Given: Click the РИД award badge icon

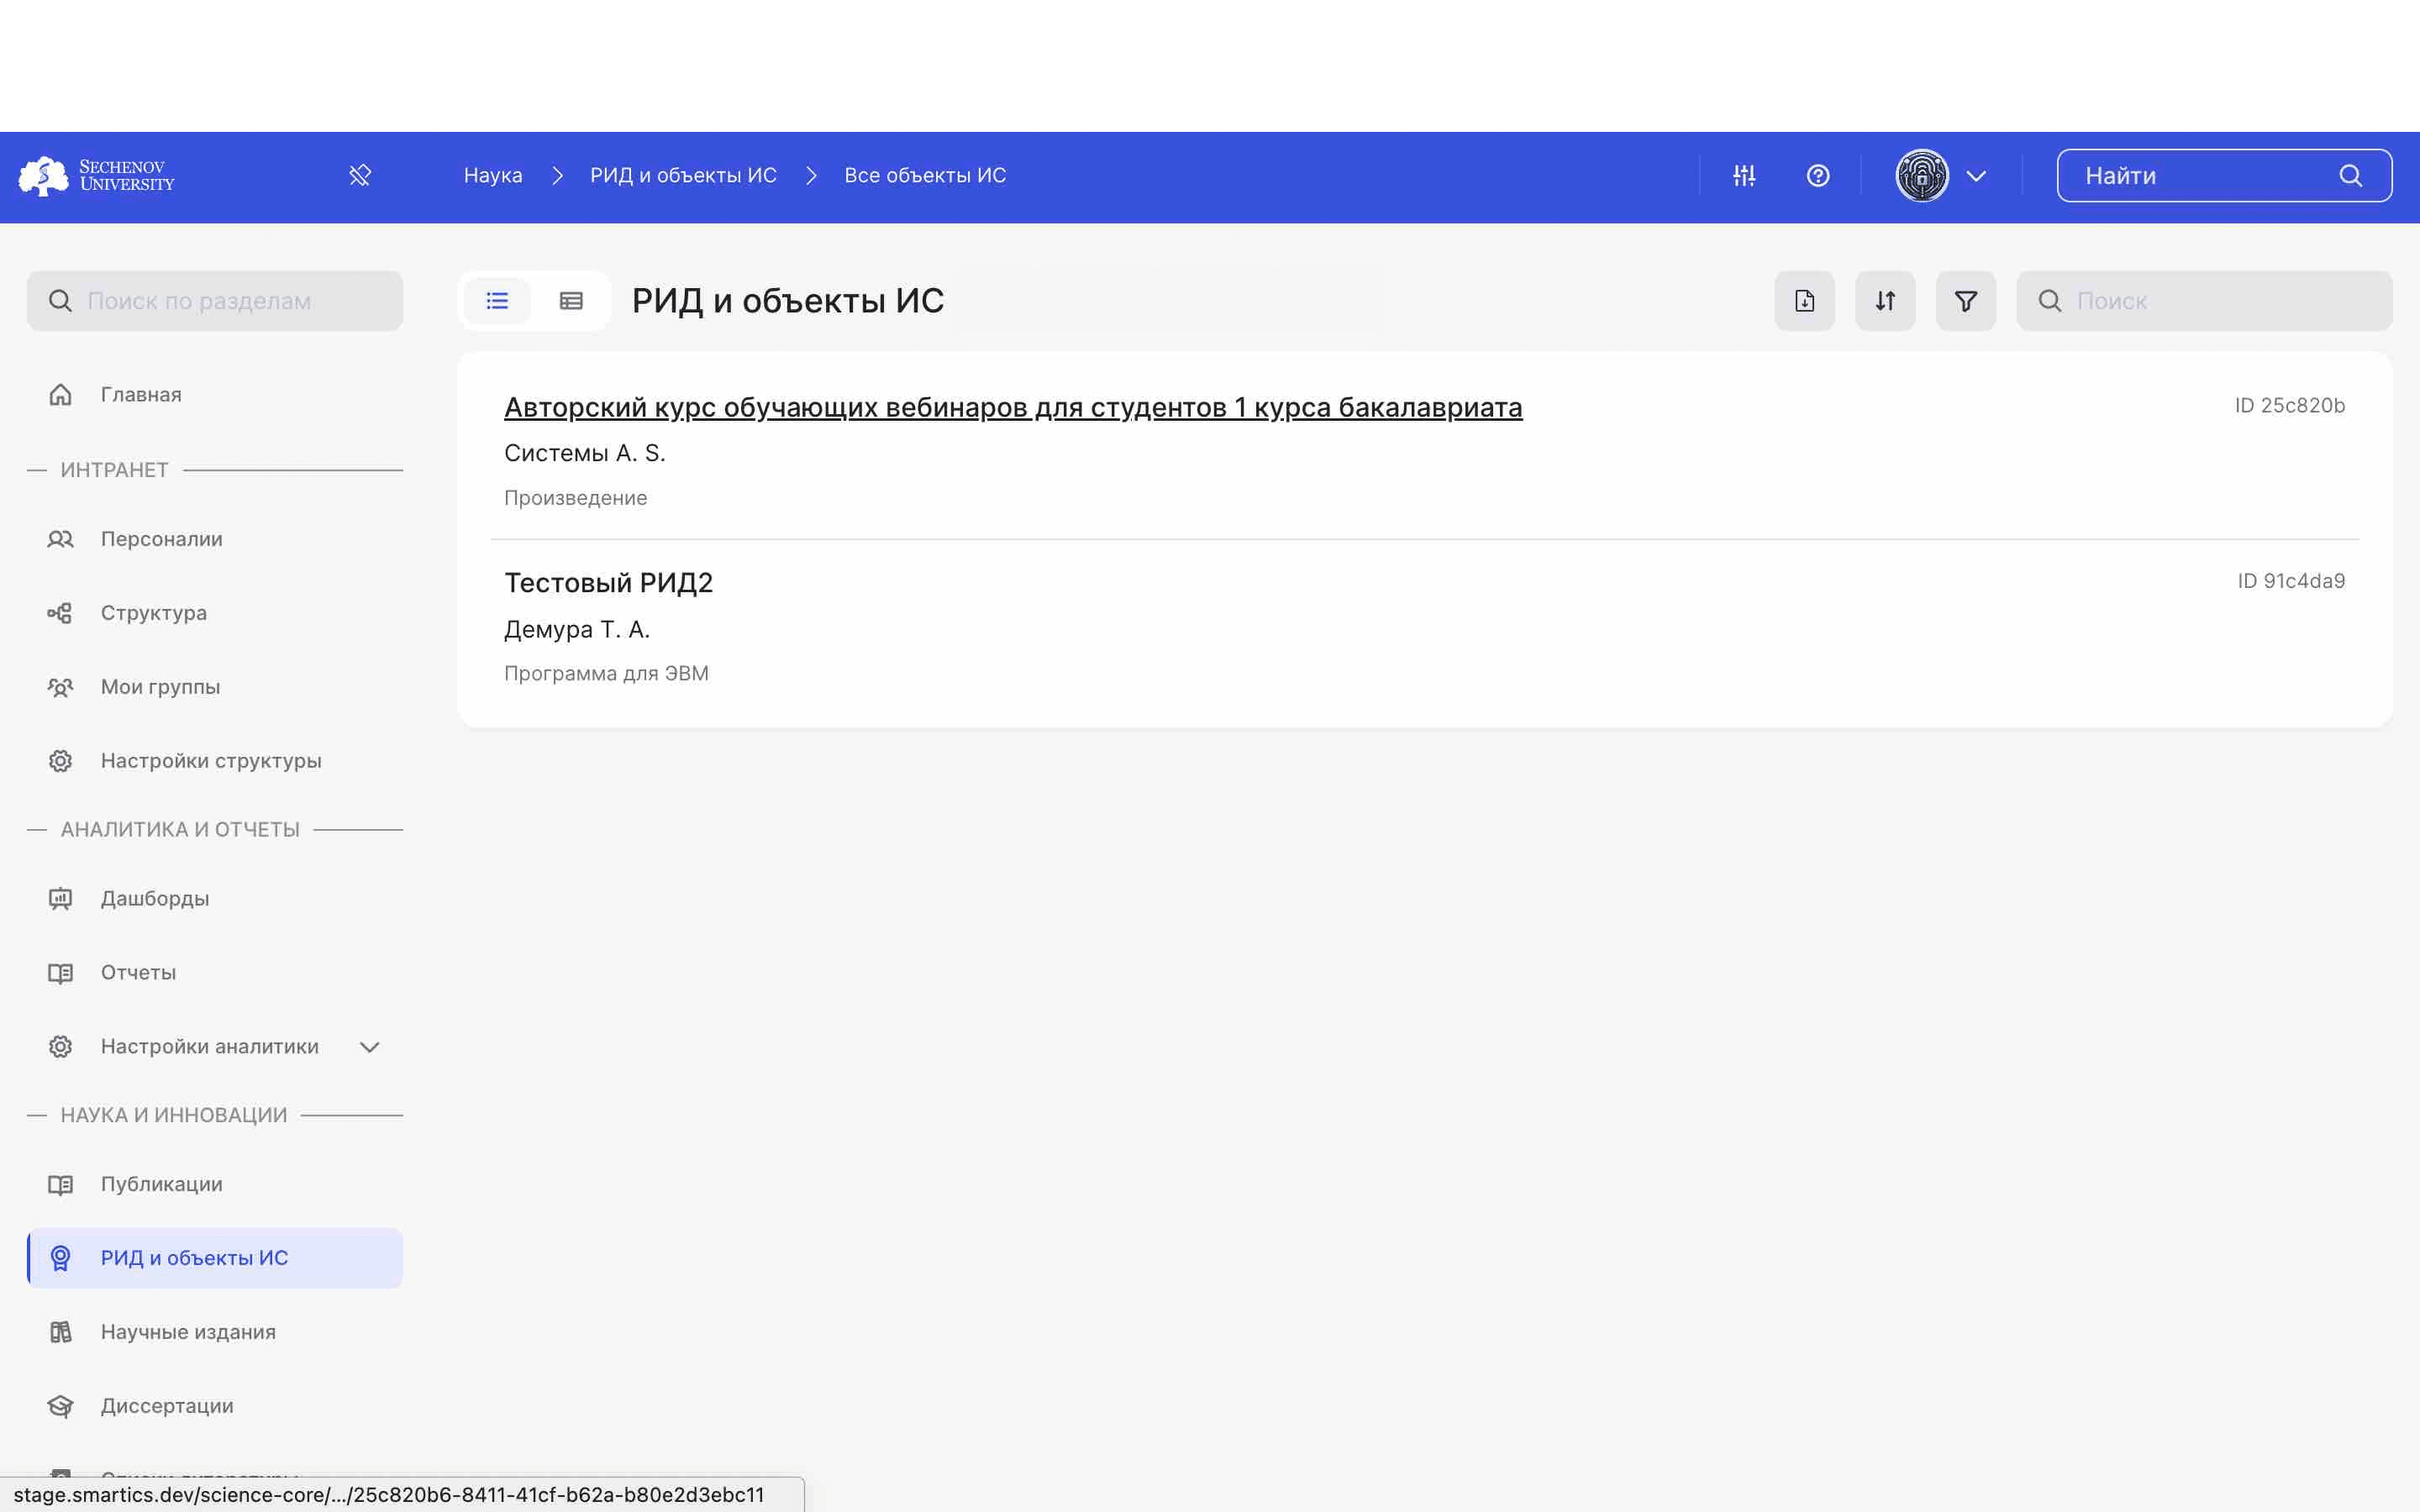Looking at the screenshot, I should pyautogui.click(x=60, y=1258).
